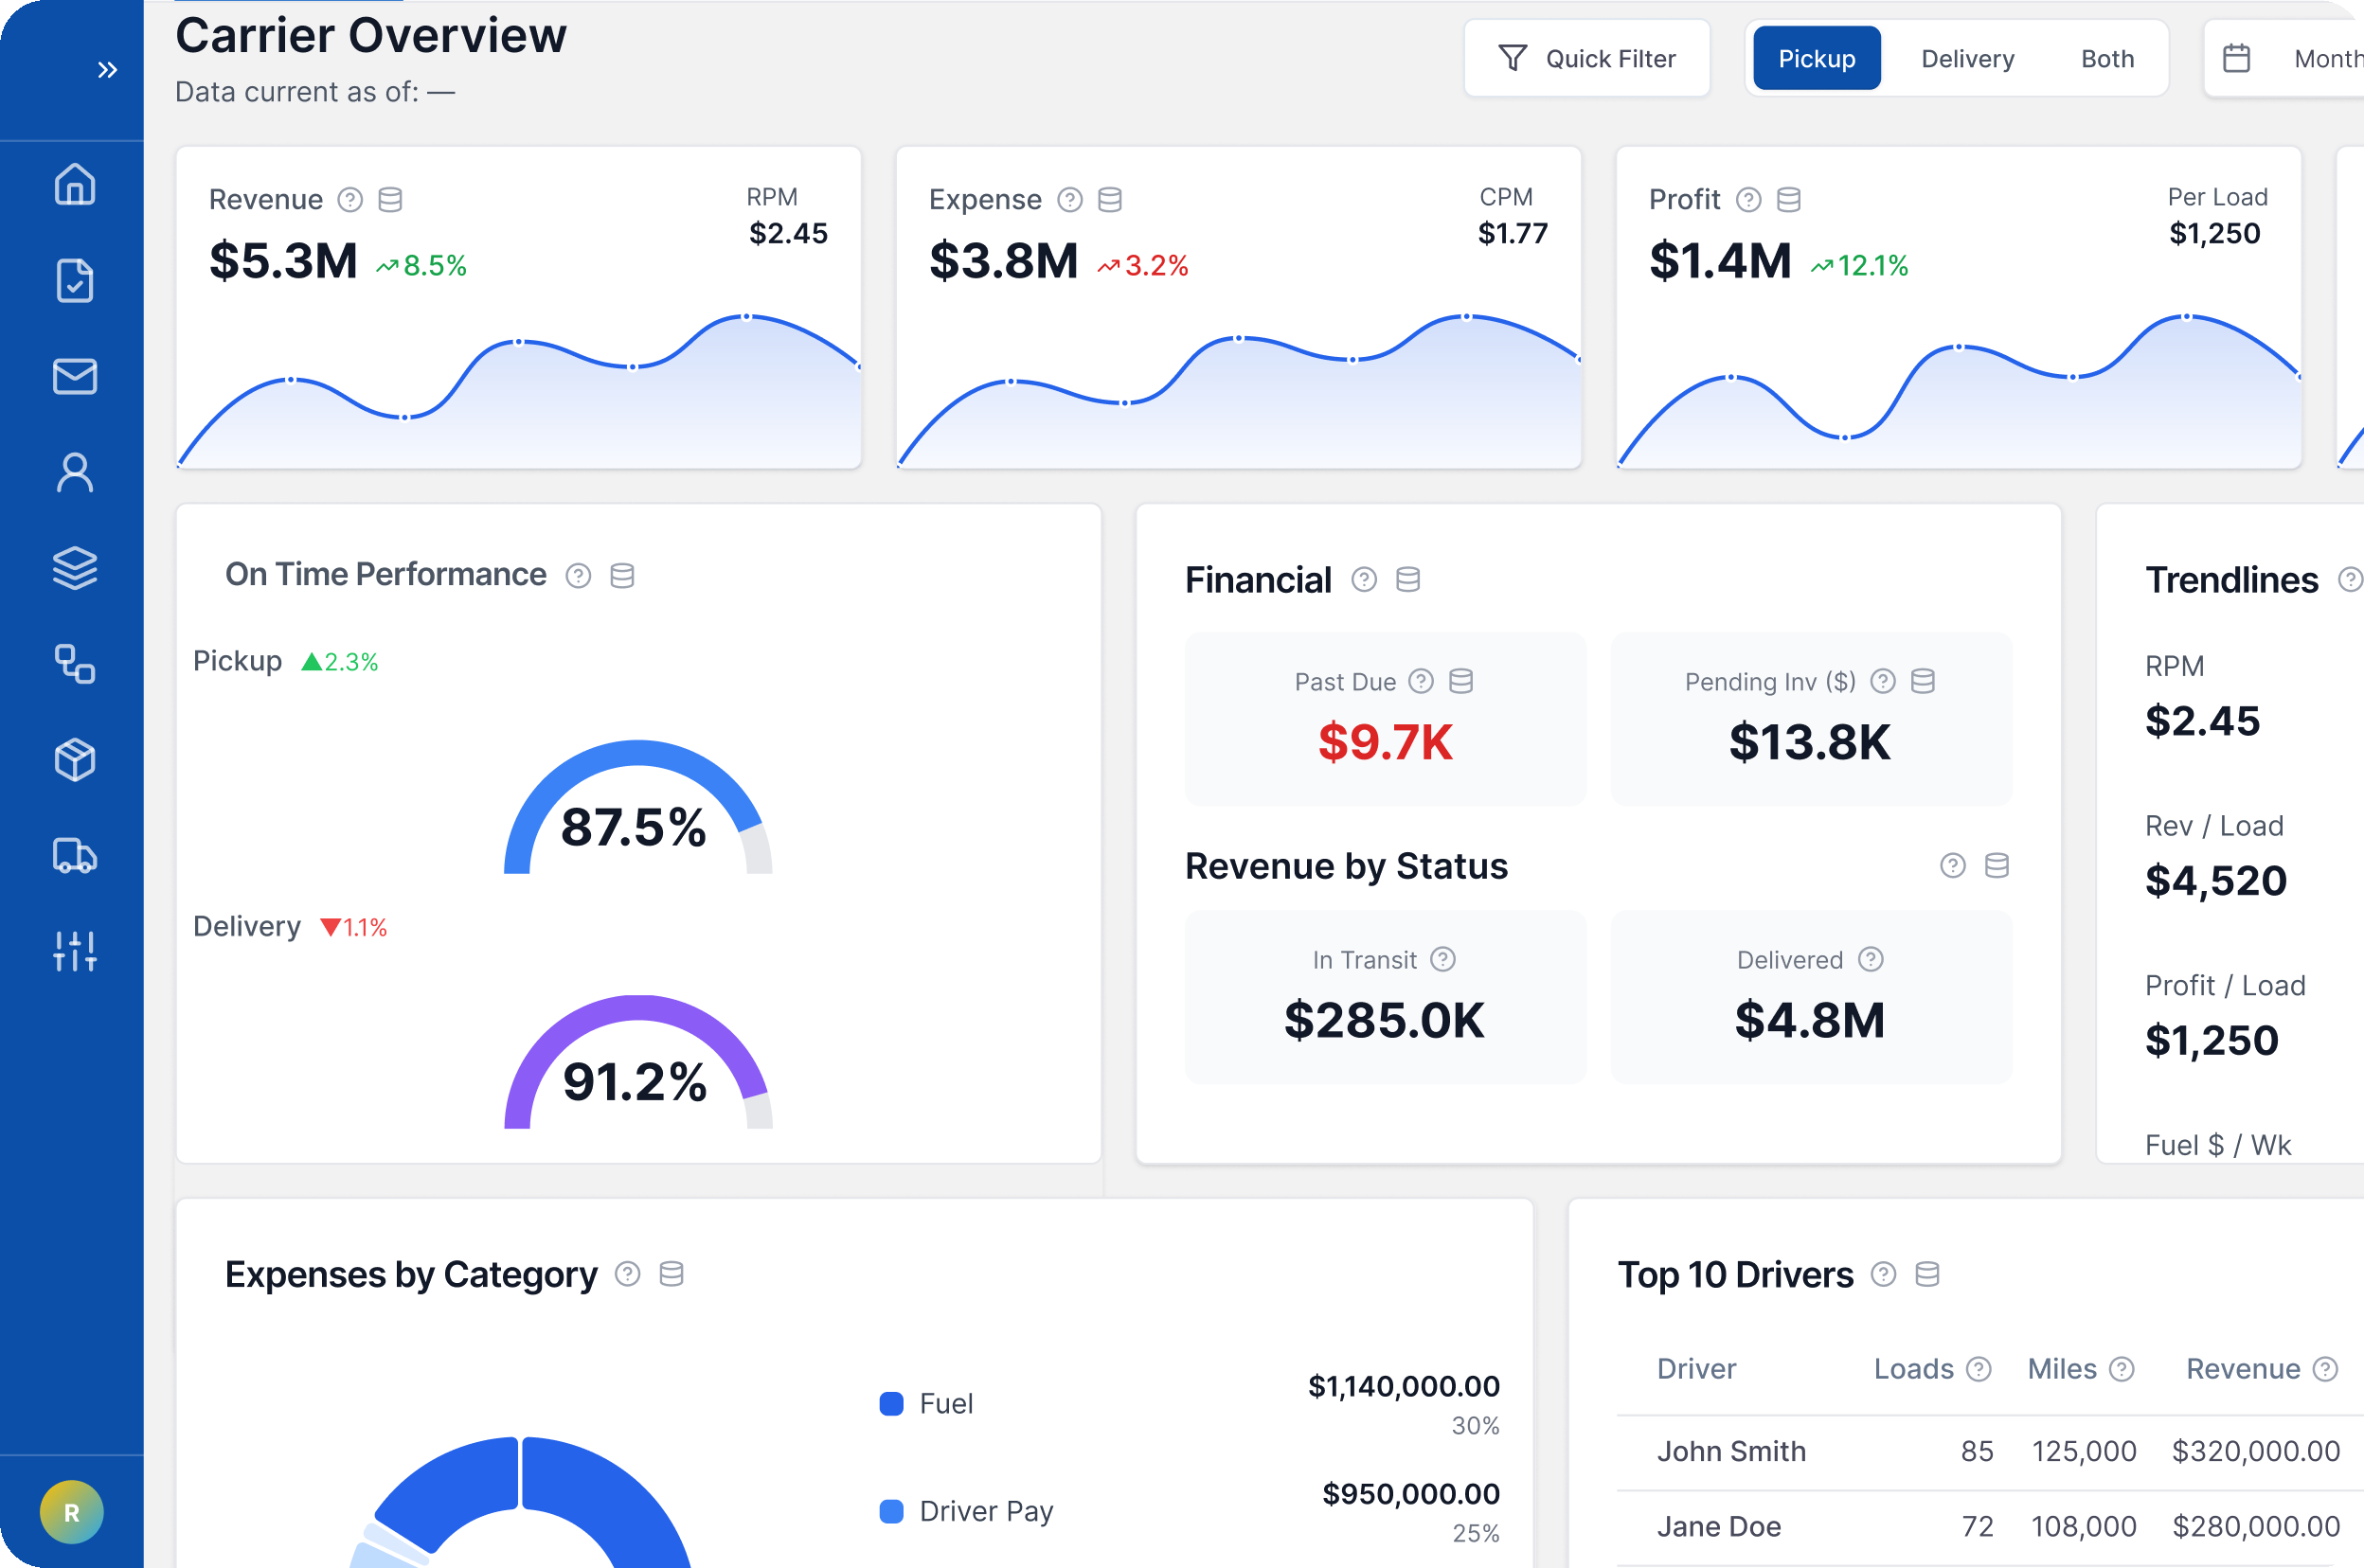
Task: Click the Pending Inv $13.8K value
Action: tap(1810, 743)
